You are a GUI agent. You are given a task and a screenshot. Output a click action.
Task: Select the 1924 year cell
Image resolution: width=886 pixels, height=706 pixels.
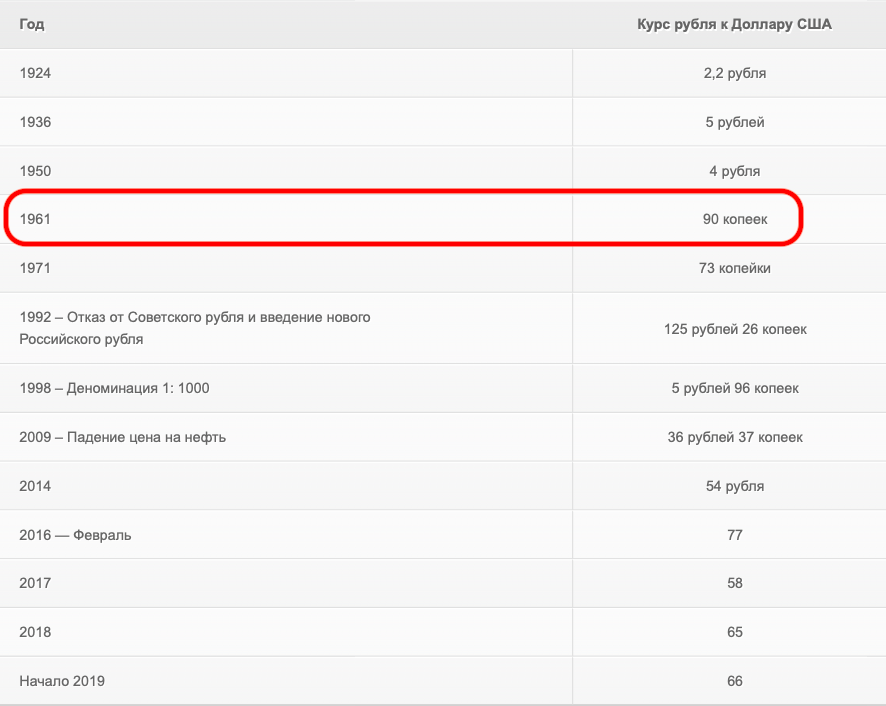[x=35, y=73]
